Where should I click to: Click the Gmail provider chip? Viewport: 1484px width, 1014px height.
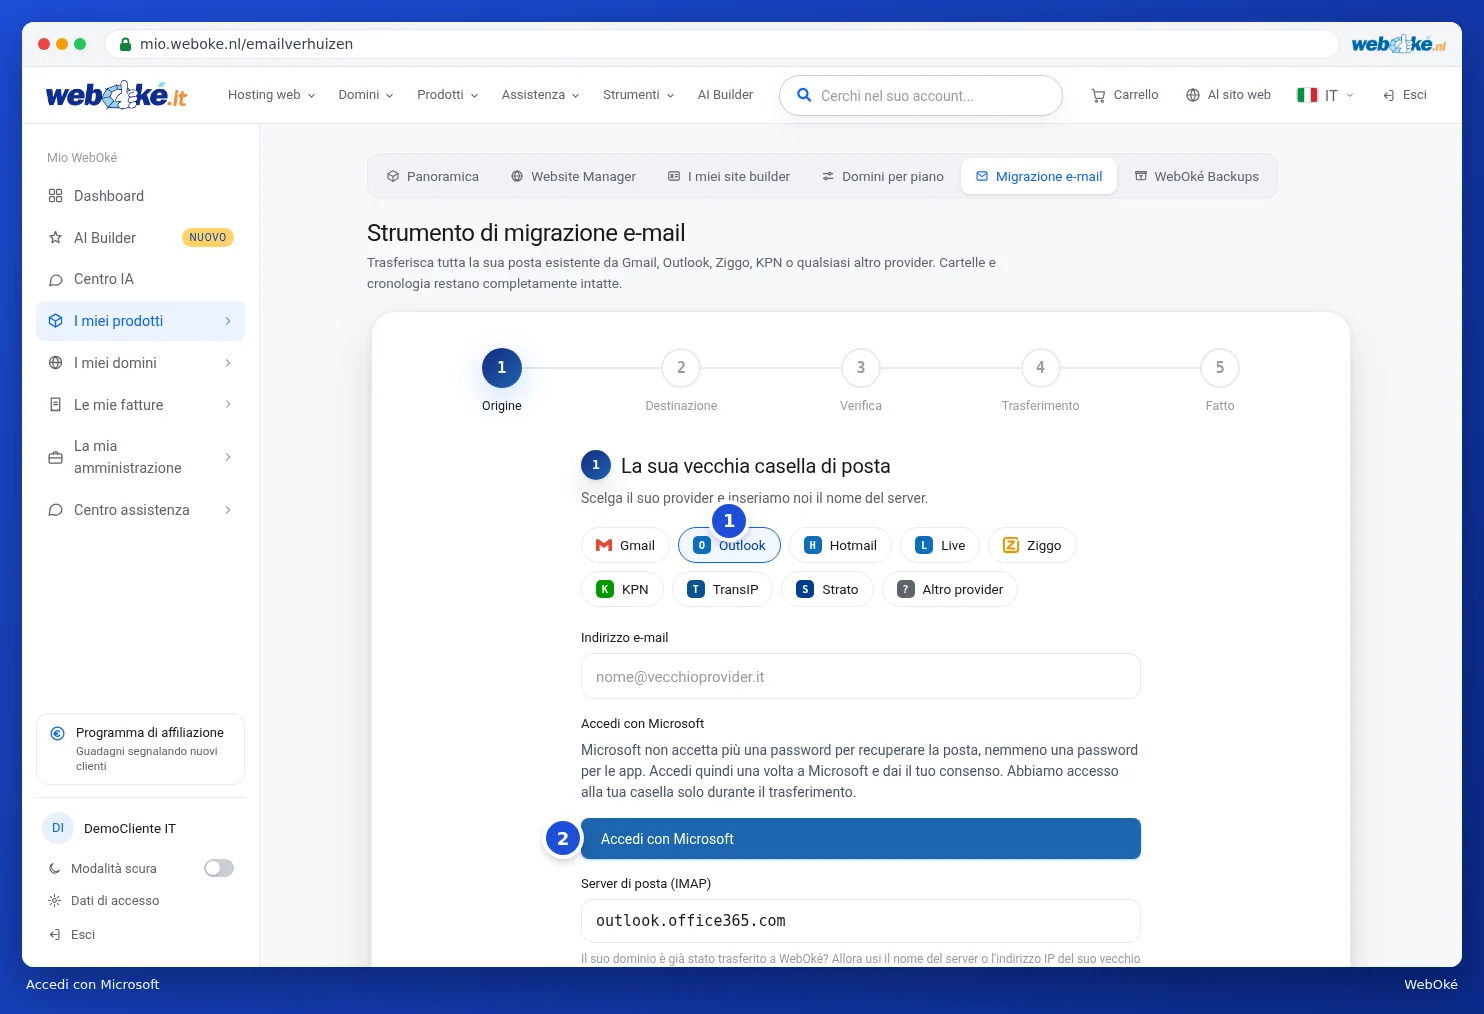click(x=625, y=545)
